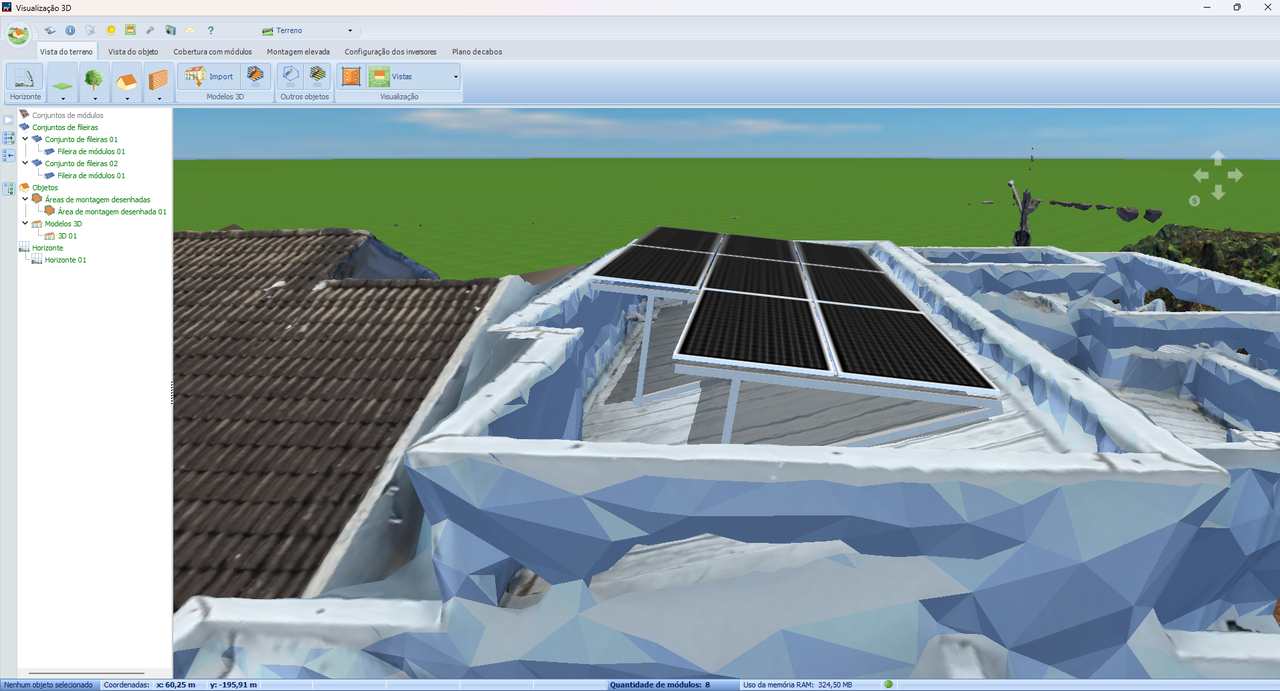Viewport: 1280px width, 691px height.
Task: Click the camera screenshot icon in top toolbar
Action: [x=170, y=30]
